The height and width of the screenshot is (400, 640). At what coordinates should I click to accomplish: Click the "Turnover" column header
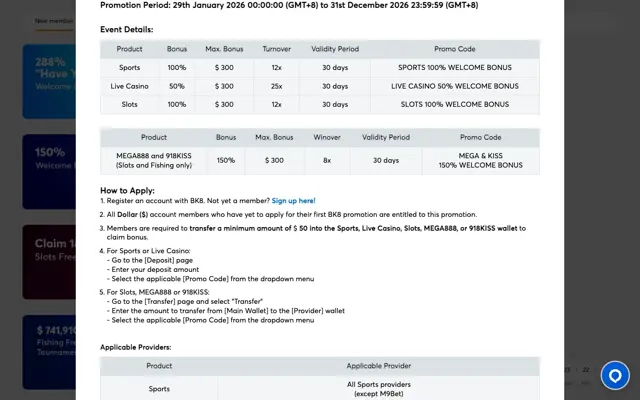pyautogui.click(x=276, y=49)
